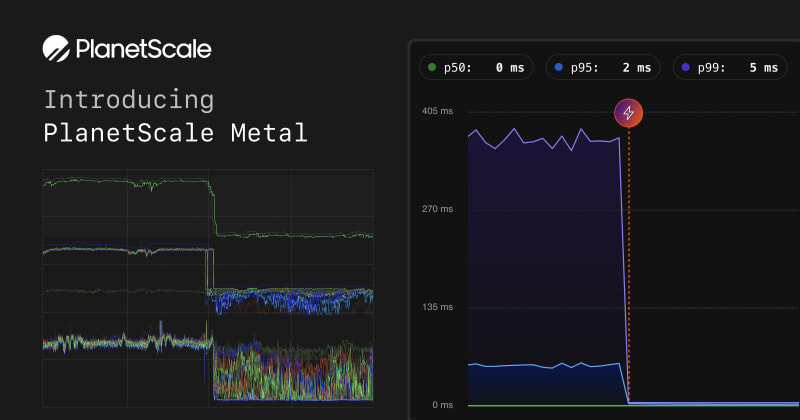Click the green p50 legend dot
The width and height of the screenshot is (800, 420).
point(432,68)
